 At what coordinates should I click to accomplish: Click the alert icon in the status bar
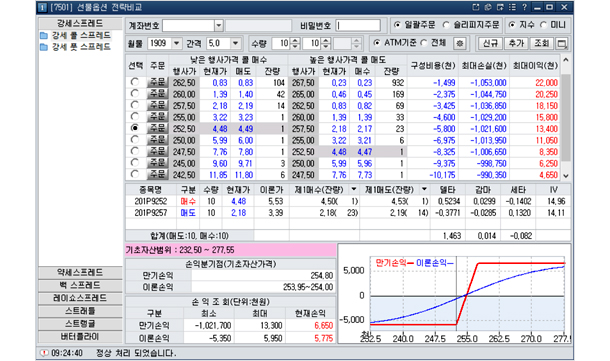(44, 353)
